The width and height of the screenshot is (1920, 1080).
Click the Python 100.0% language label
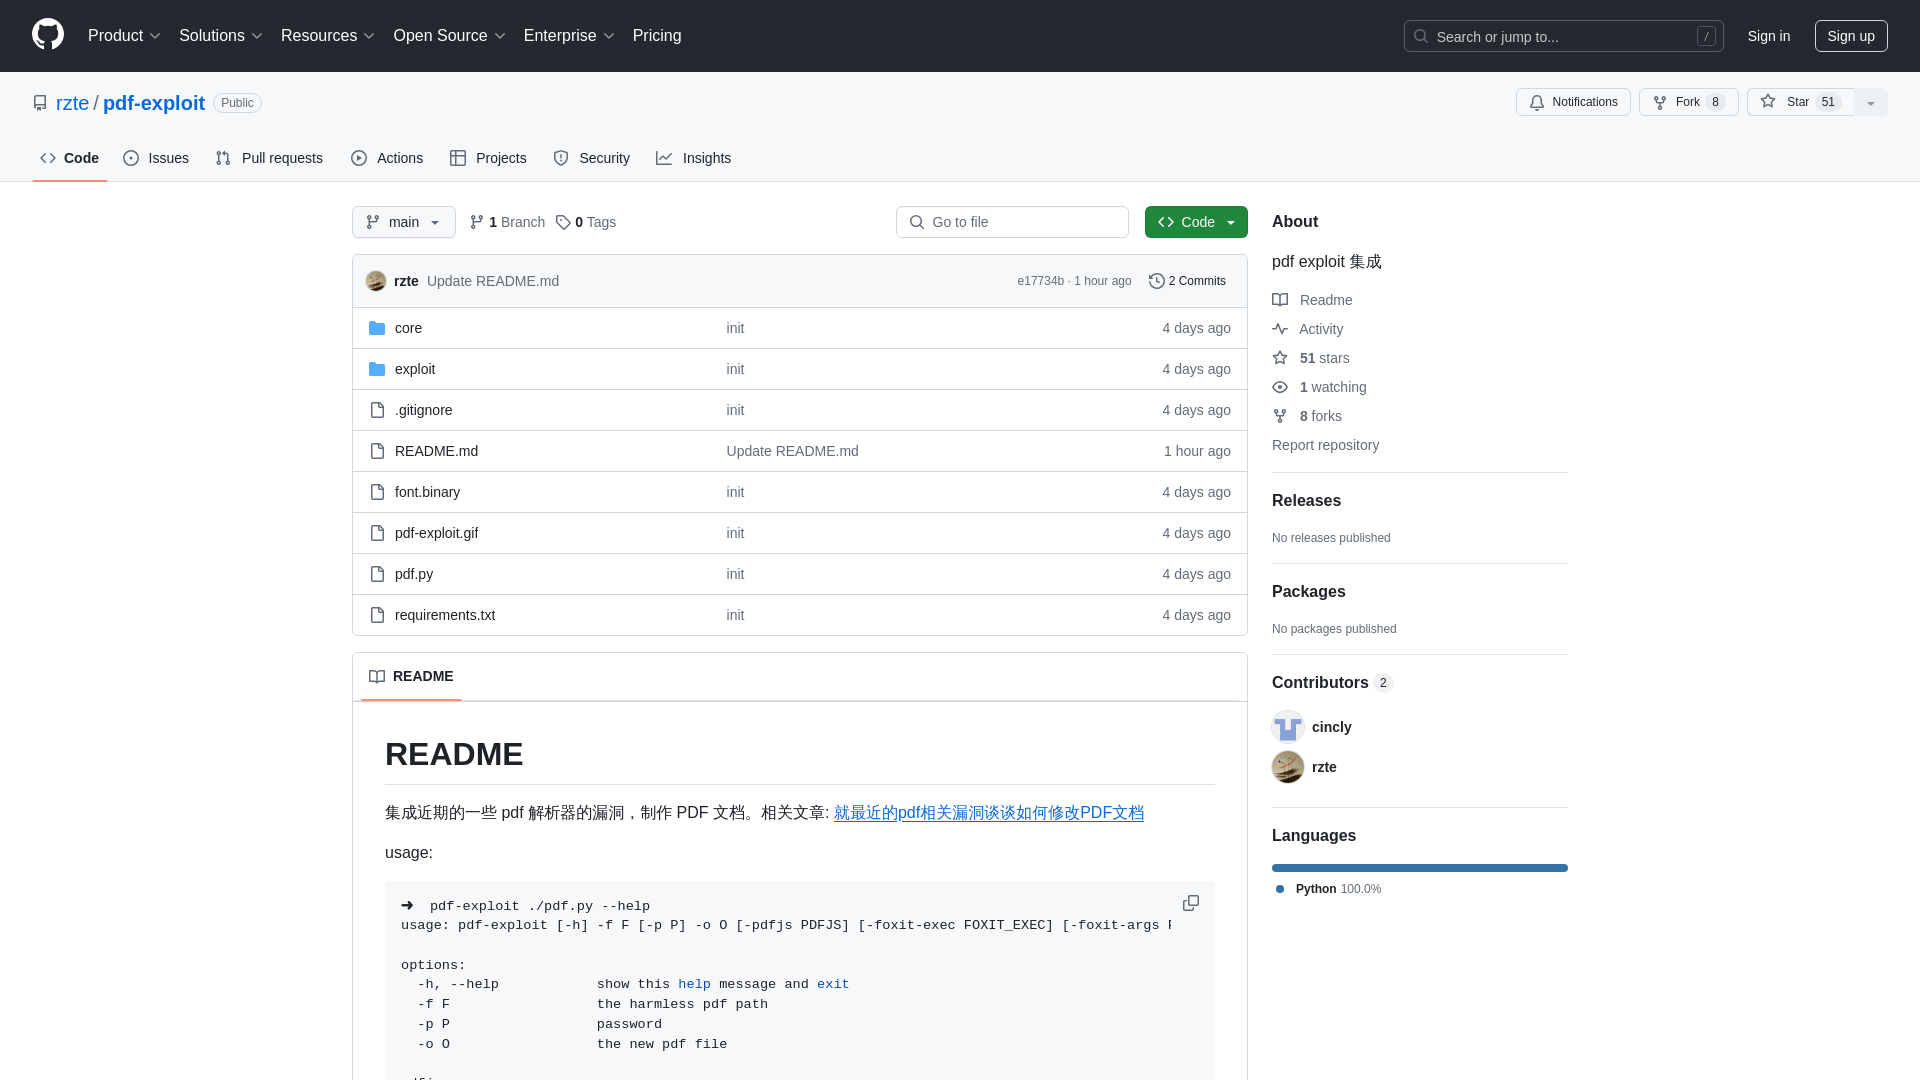(x=1328, y=889)
